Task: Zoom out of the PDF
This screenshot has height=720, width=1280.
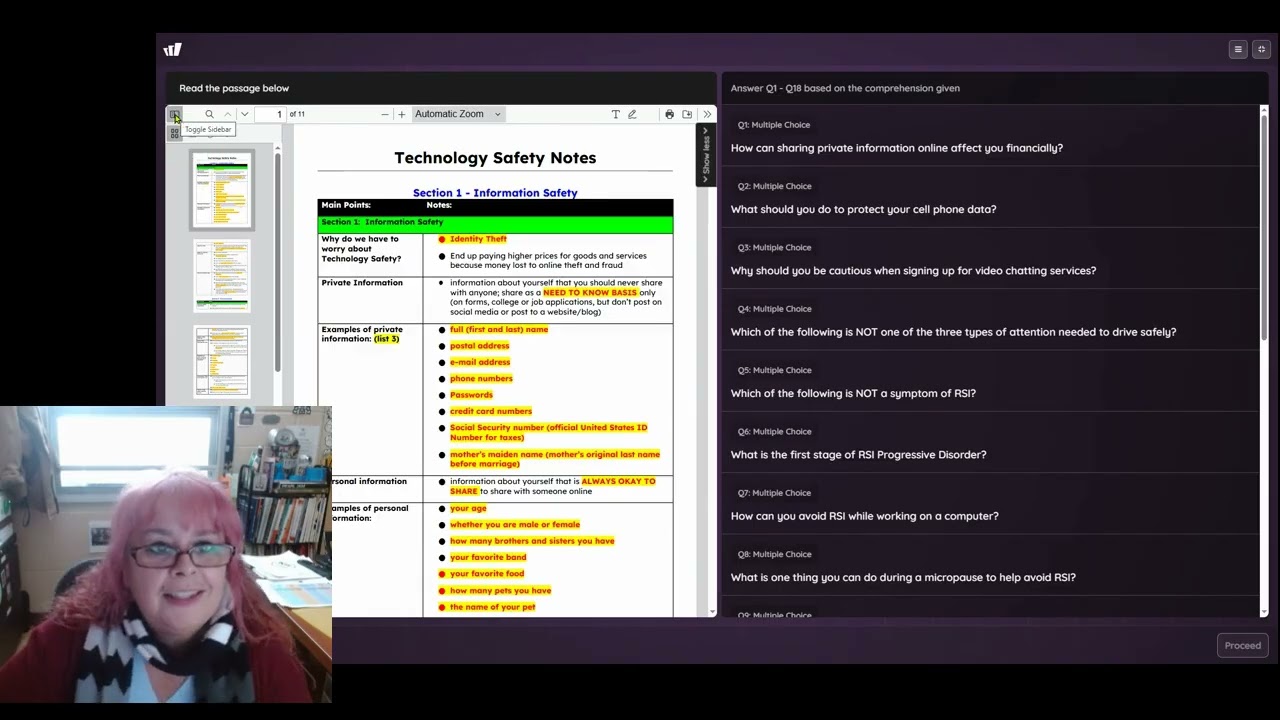Action: tap(384, 114)
